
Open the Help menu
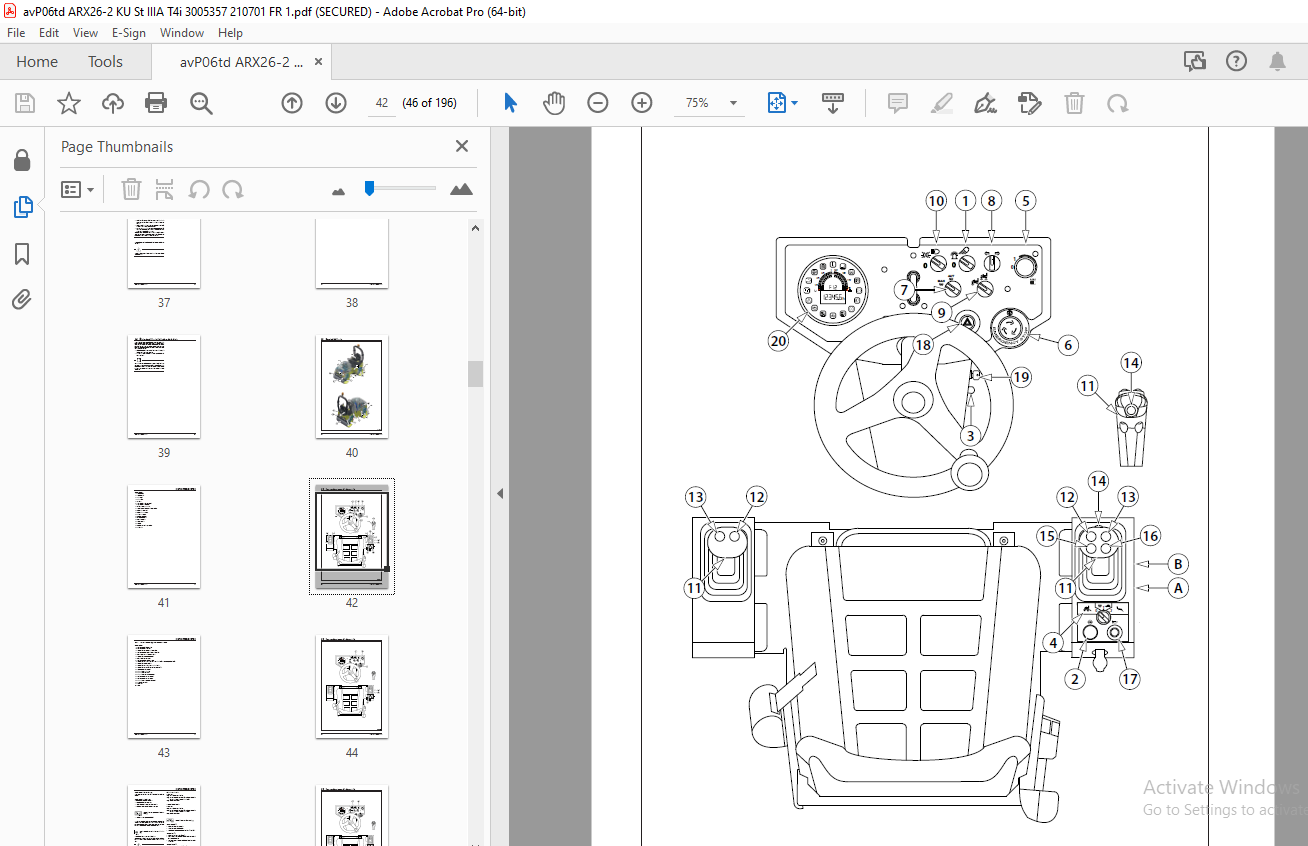[231, 33]
